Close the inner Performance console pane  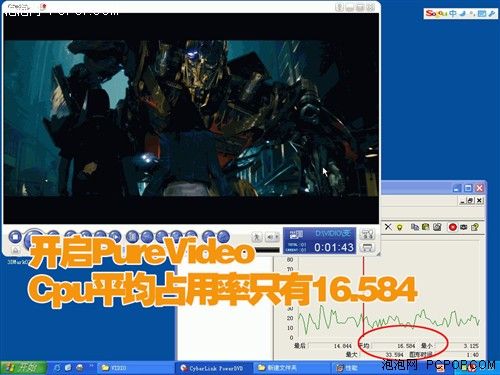[x=479, y=201]
